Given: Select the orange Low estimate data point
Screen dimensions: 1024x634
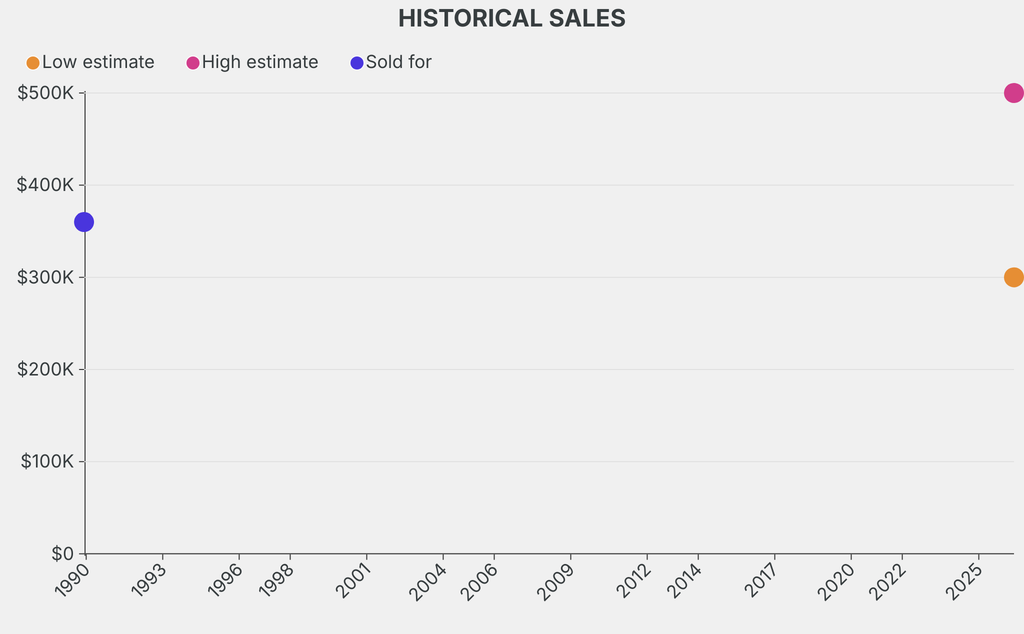Looking at the screenshot, I should 1013,277.
